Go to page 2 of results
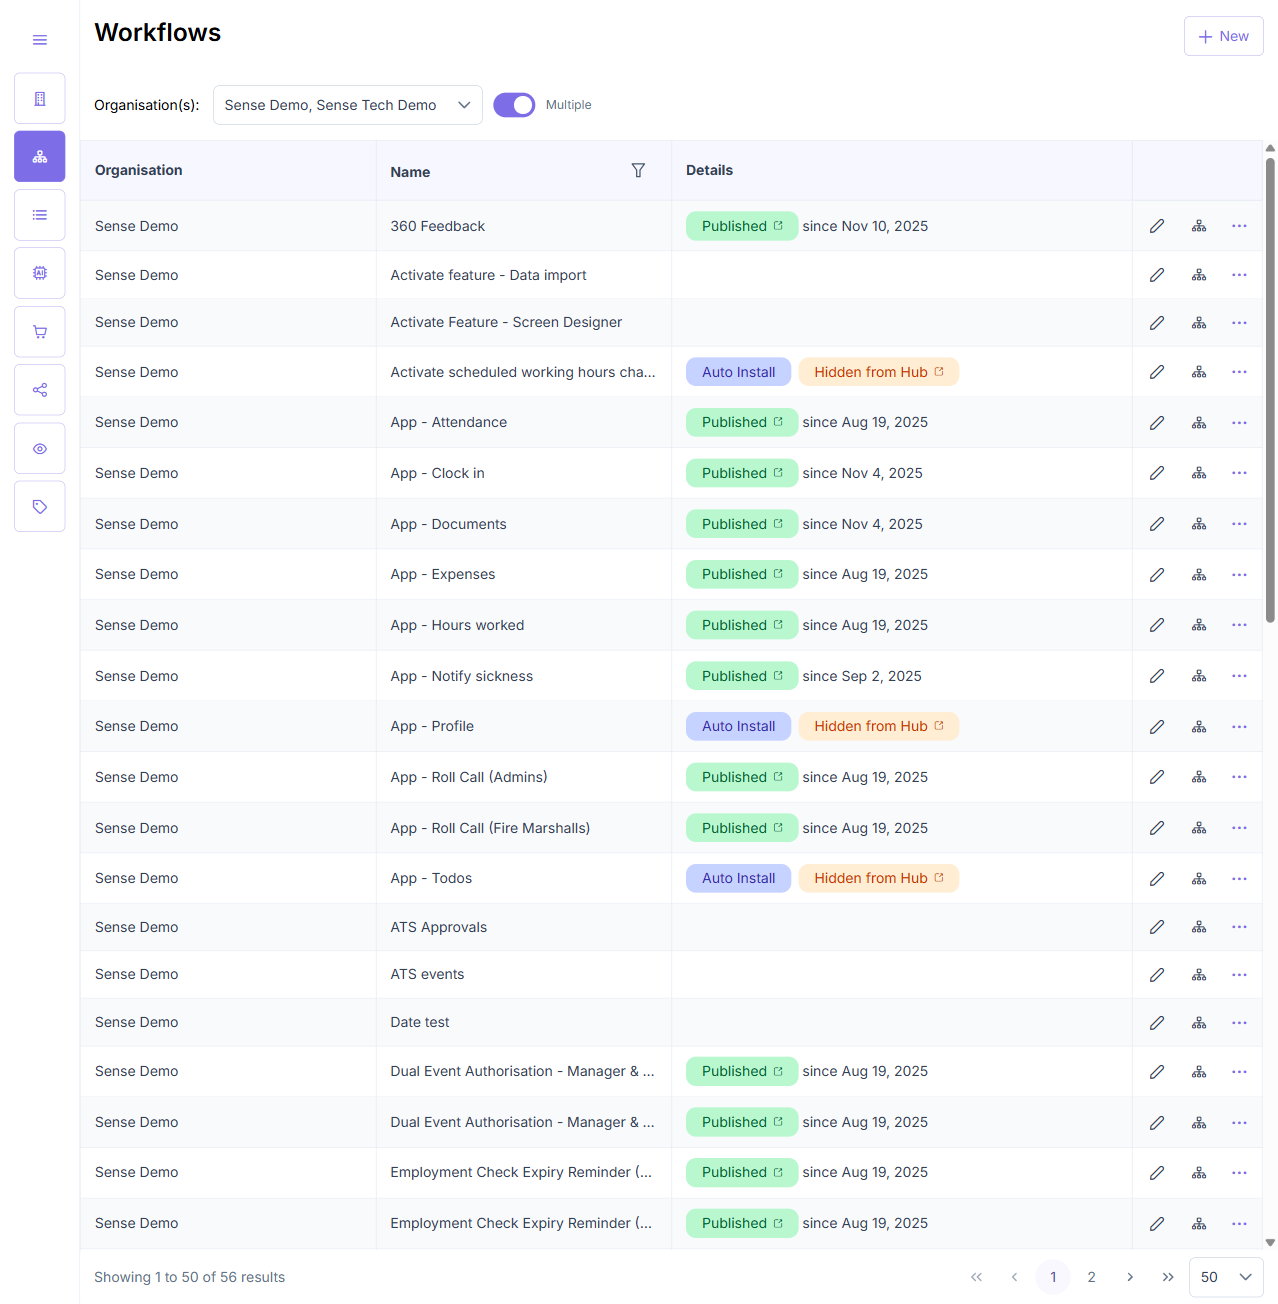Image resolution: width=1278 pixels, height=1304 pixels. [x=1091, y=1277]
